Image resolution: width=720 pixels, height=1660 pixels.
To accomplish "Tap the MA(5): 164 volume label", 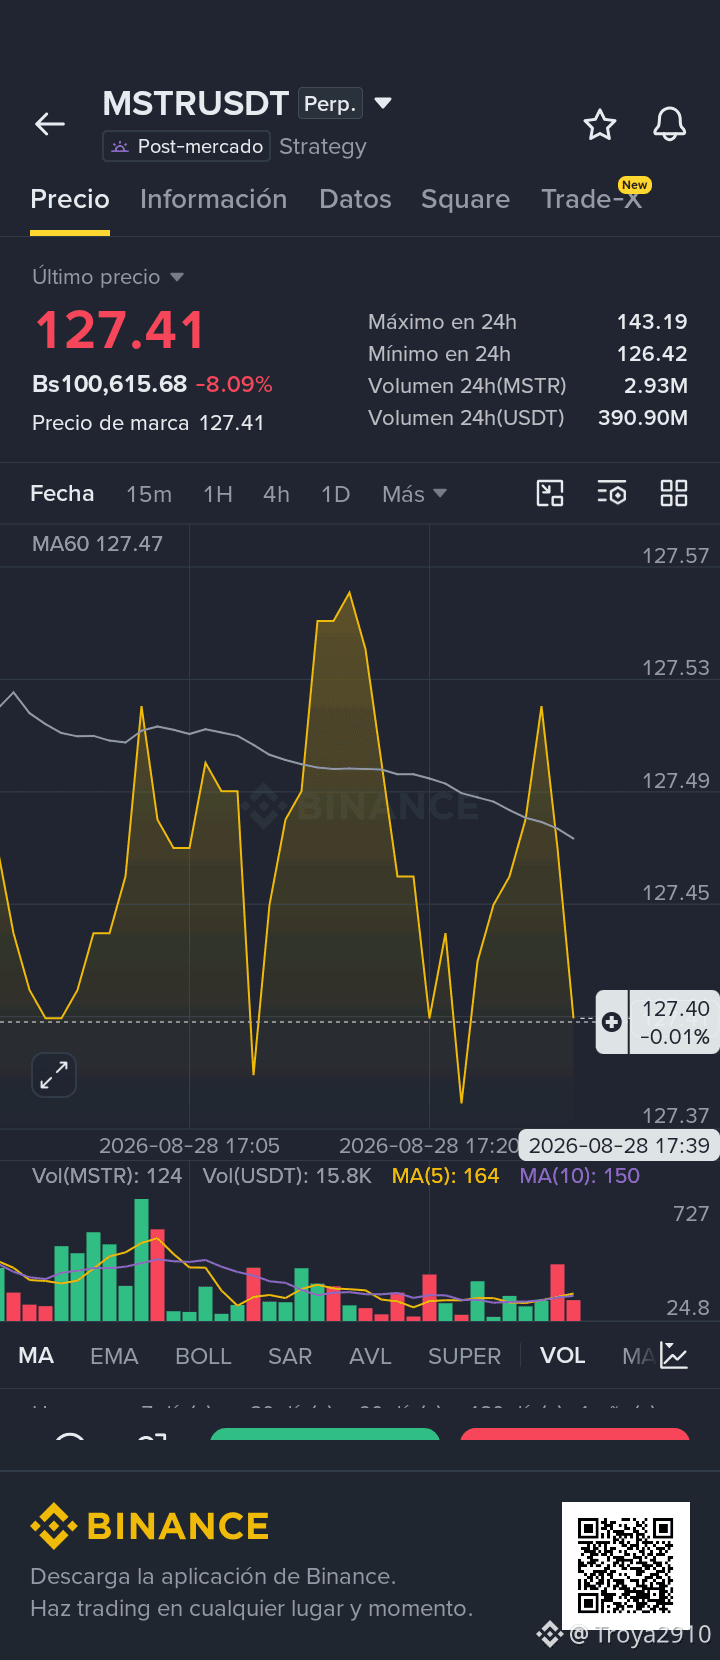I will 445,1176.
